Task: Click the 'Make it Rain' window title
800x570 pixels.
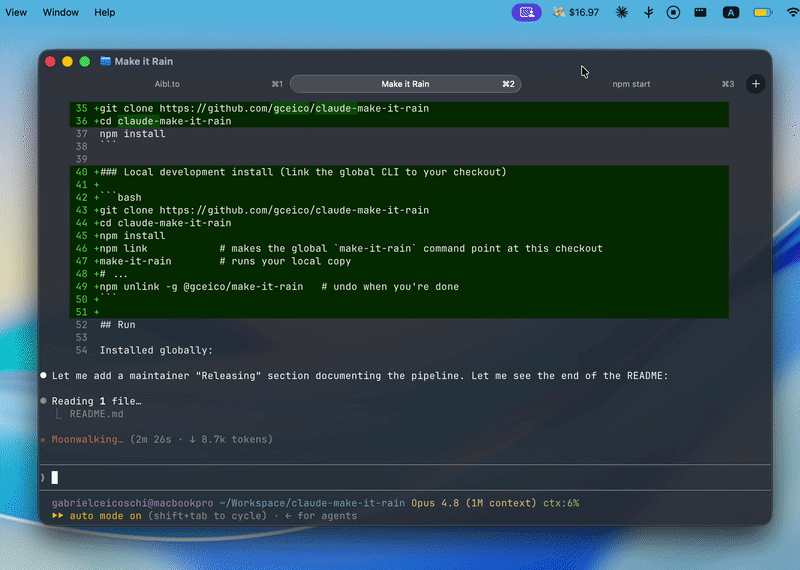Action: [x=143, y=61]
